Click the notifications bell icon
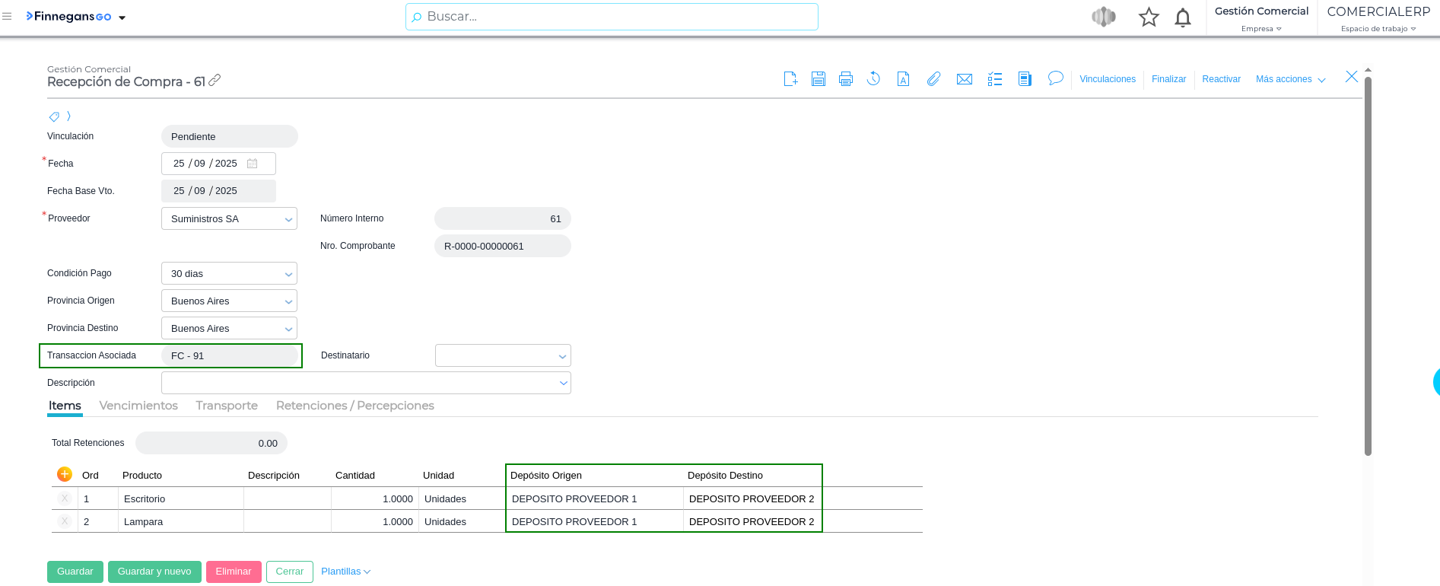 [x=1182, y=17]
